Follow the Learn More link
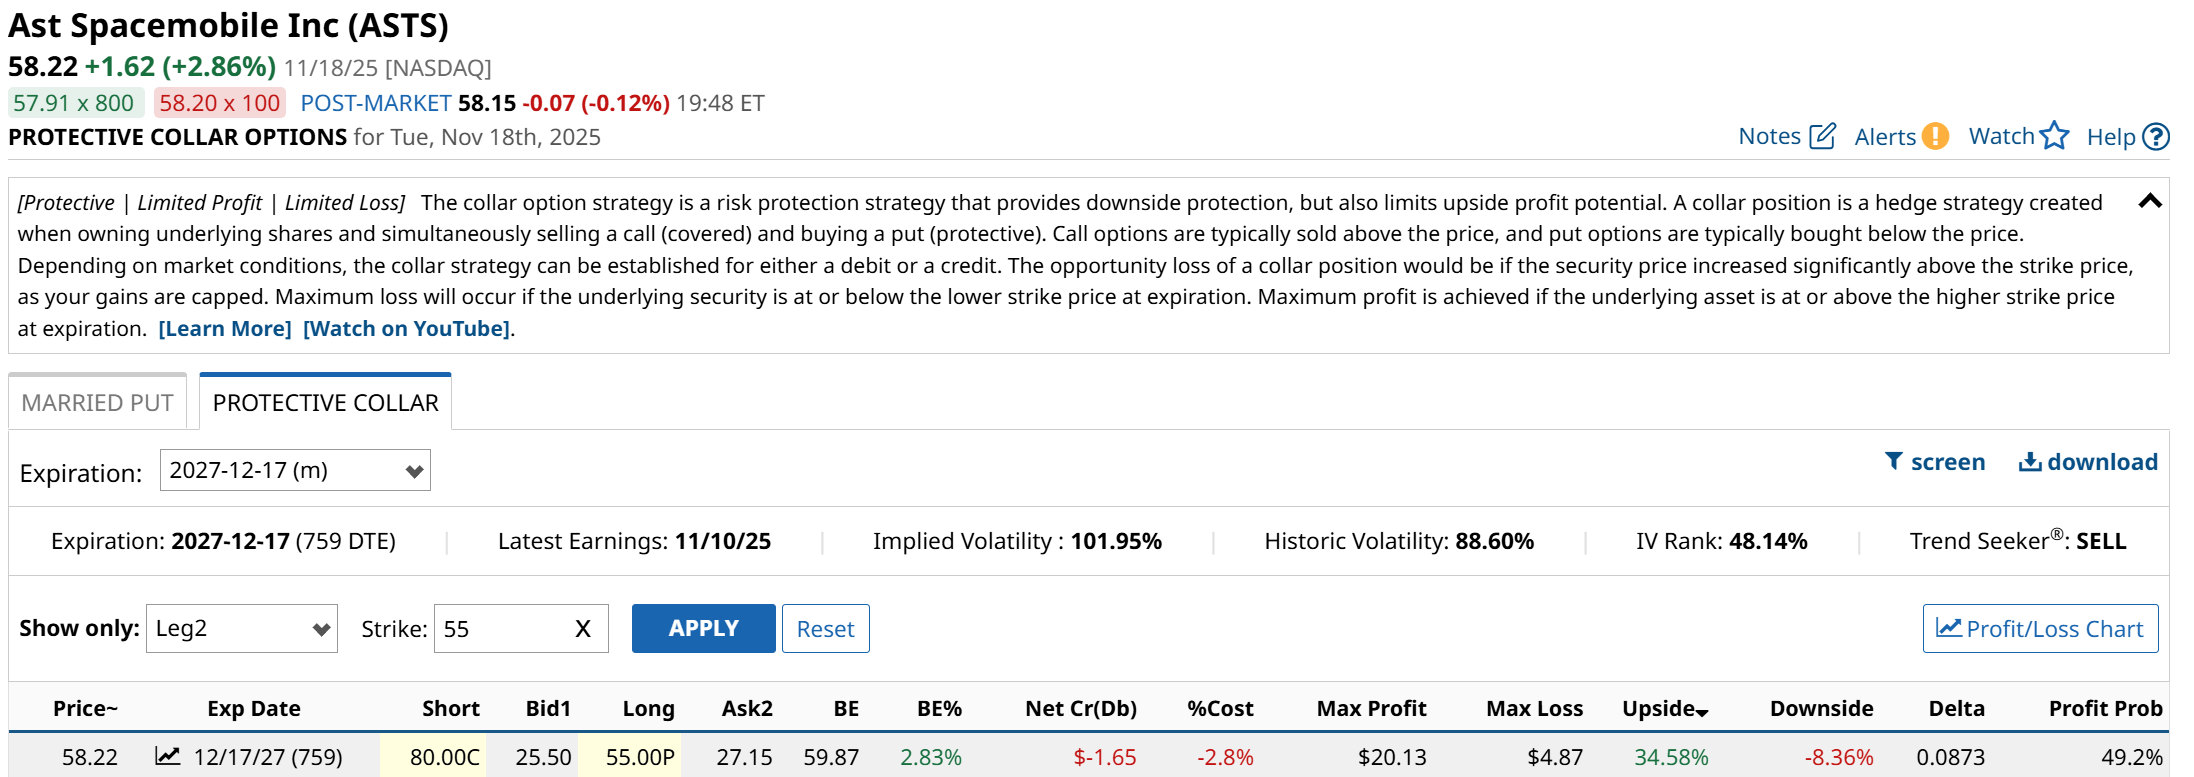 click(x=225, y=329)
